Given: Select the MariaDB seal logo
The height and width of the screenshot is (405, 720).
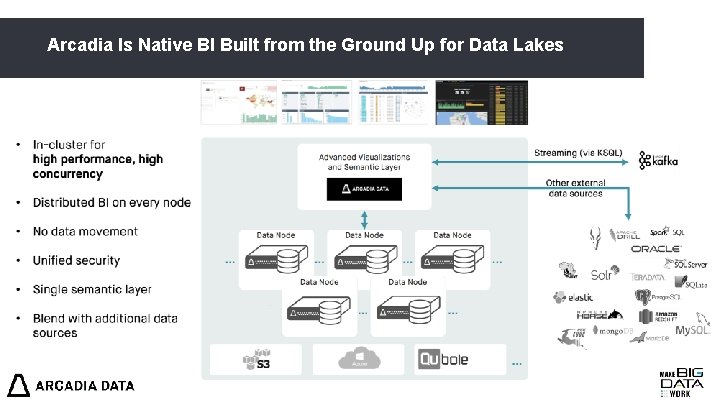Looking at the screenshot, I should point(649,338).
